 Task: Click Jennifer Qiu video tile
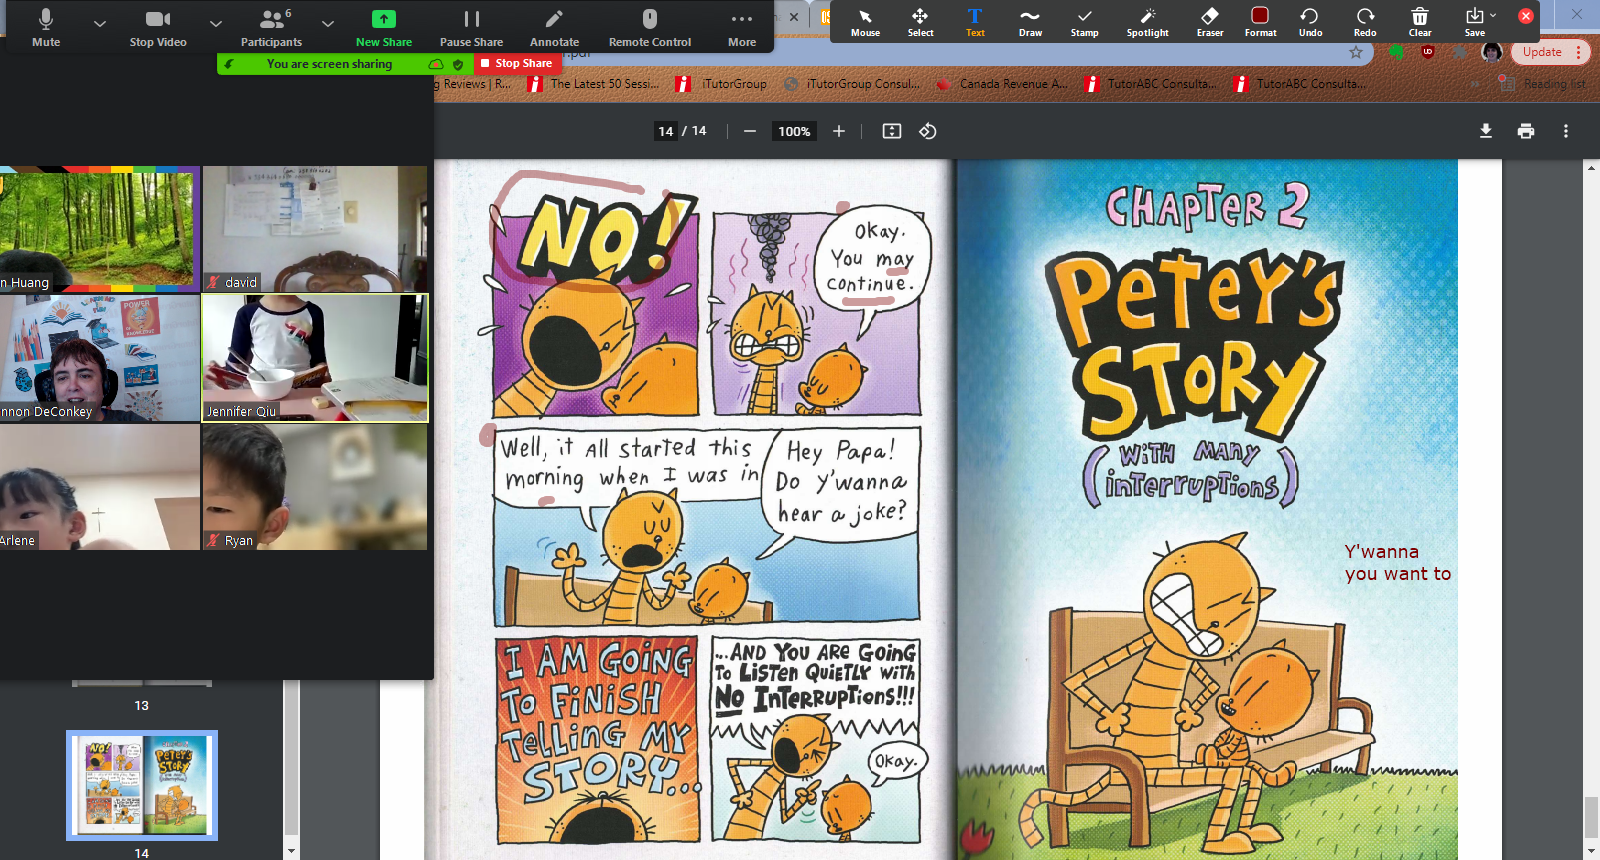pyautogui.click(x=315, y=358)
